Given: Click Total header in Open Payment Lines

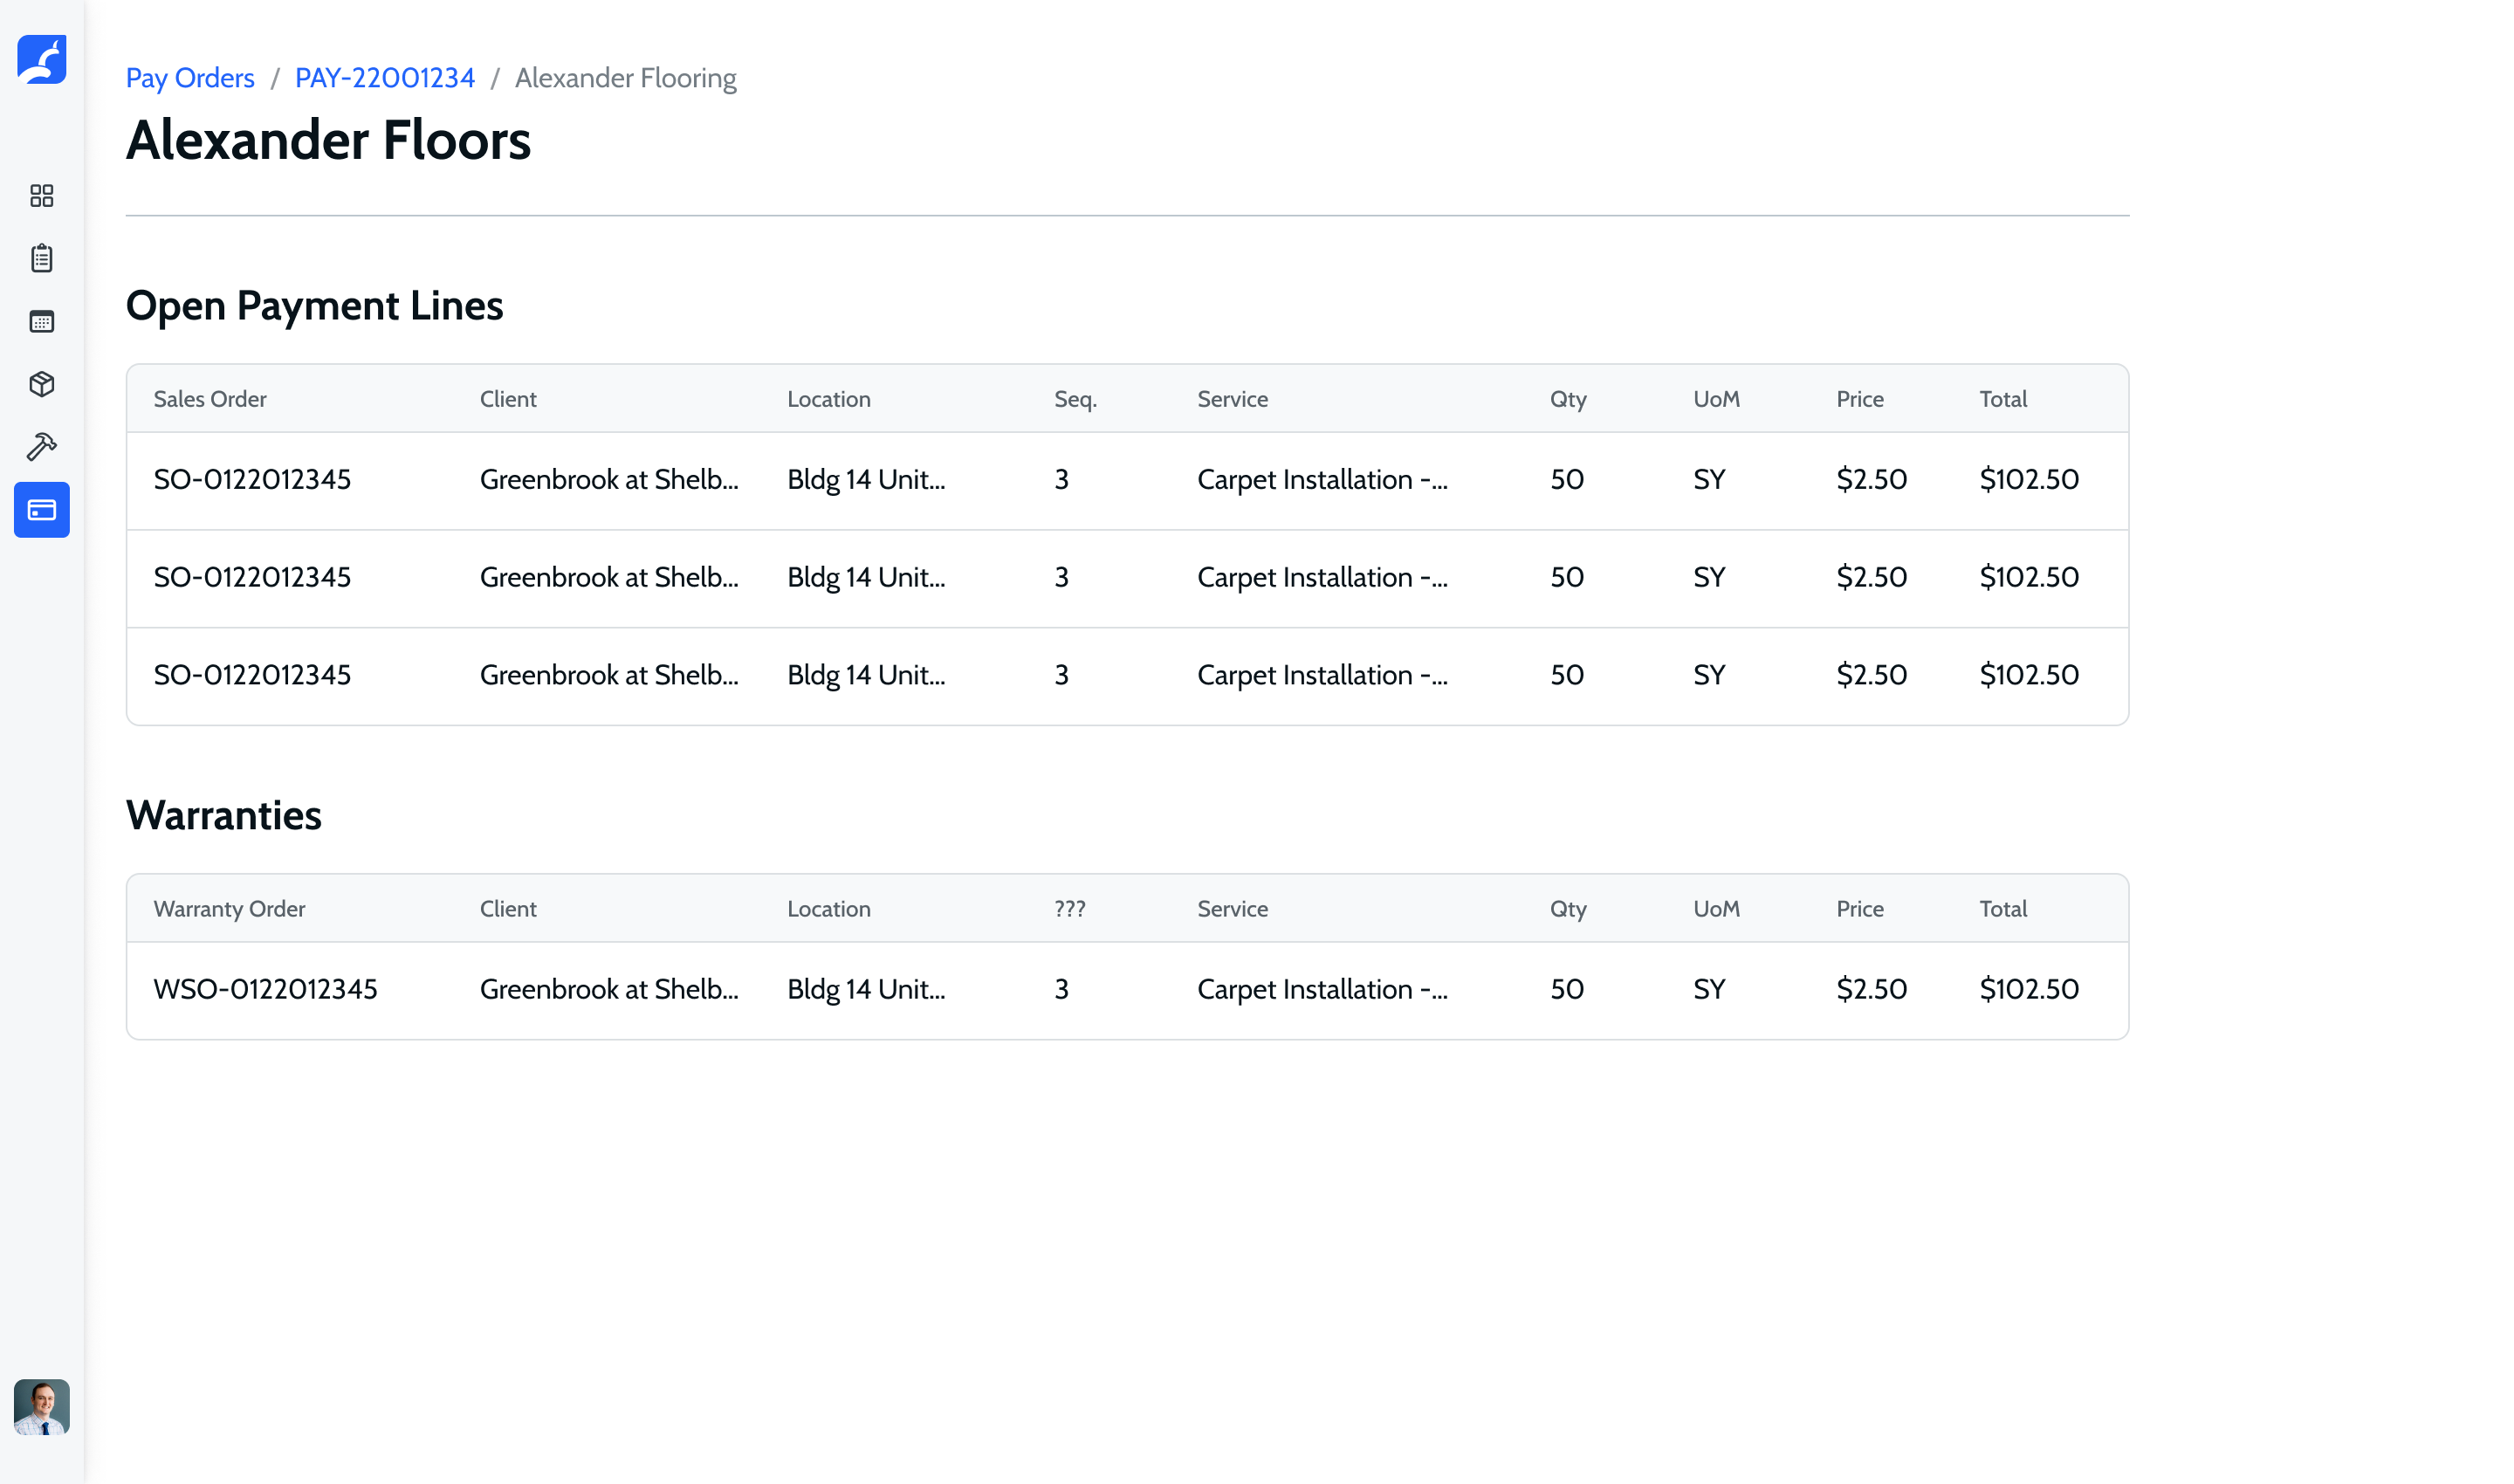Looking at the screenshot, I should coord(2002,399).
